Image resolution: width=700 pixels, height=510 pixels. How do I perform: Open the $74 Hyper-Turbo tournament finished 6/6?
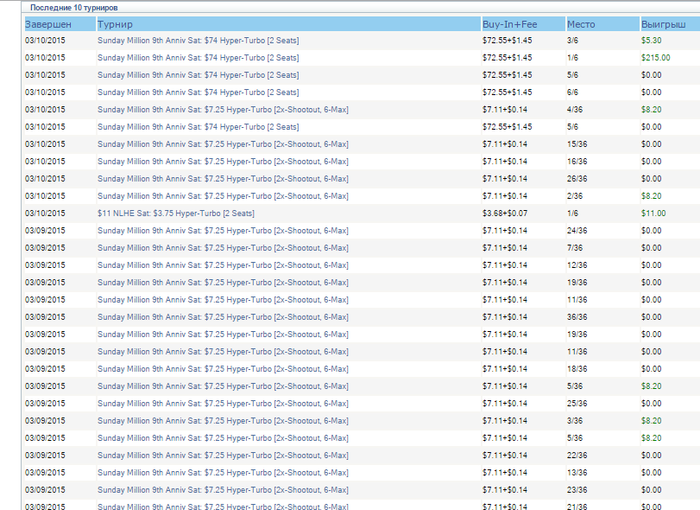(198, 92)
